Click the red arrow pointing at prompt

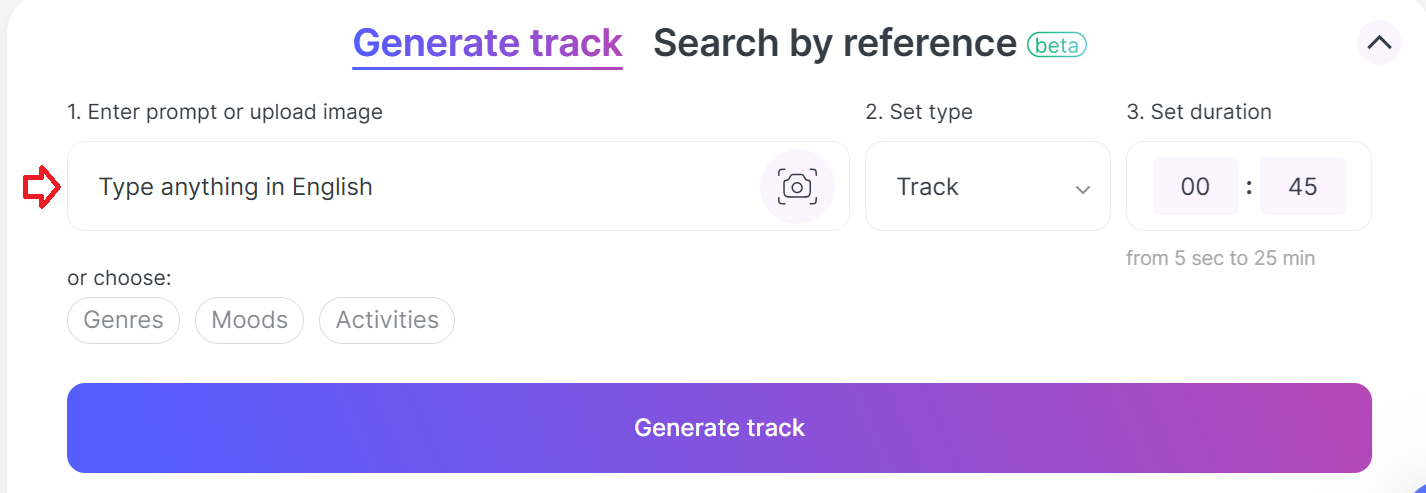coord(42,188)
